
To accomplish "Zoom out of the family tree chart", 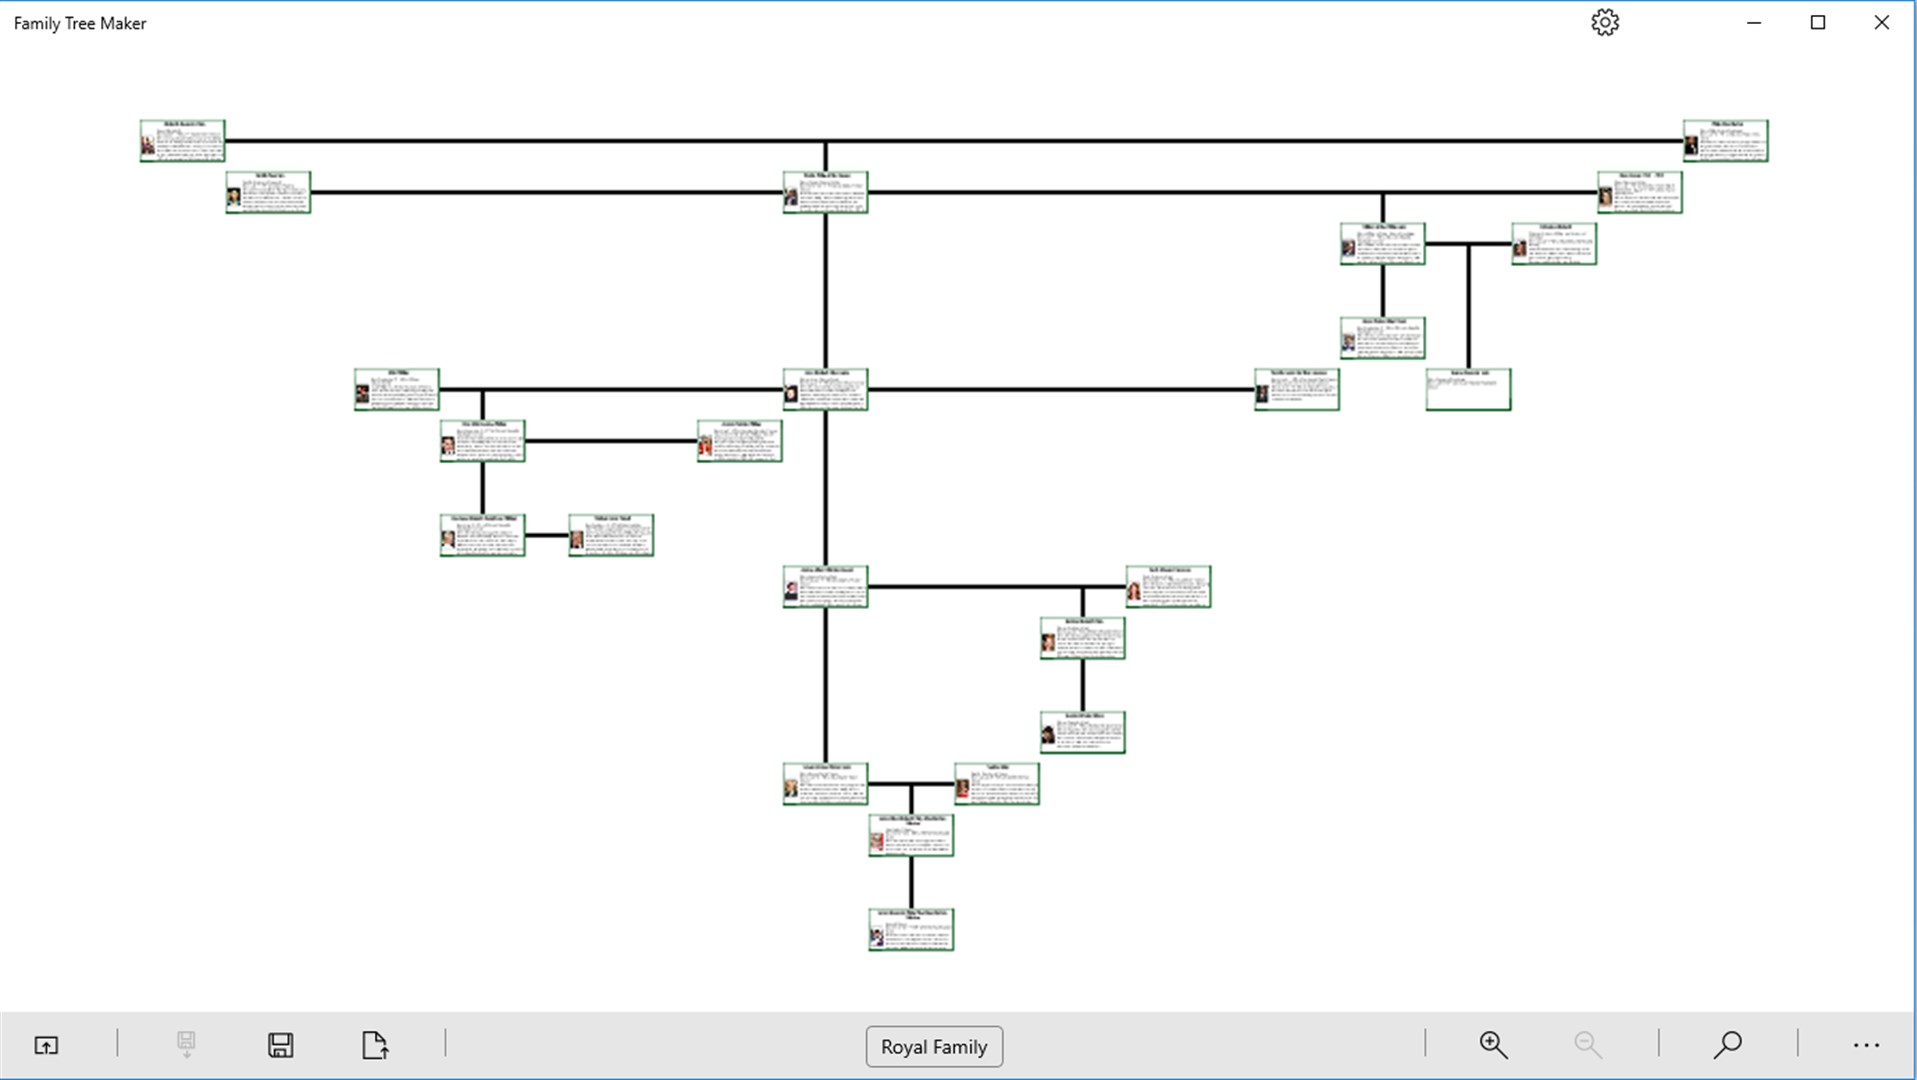I will (x=1587, y=1045).
